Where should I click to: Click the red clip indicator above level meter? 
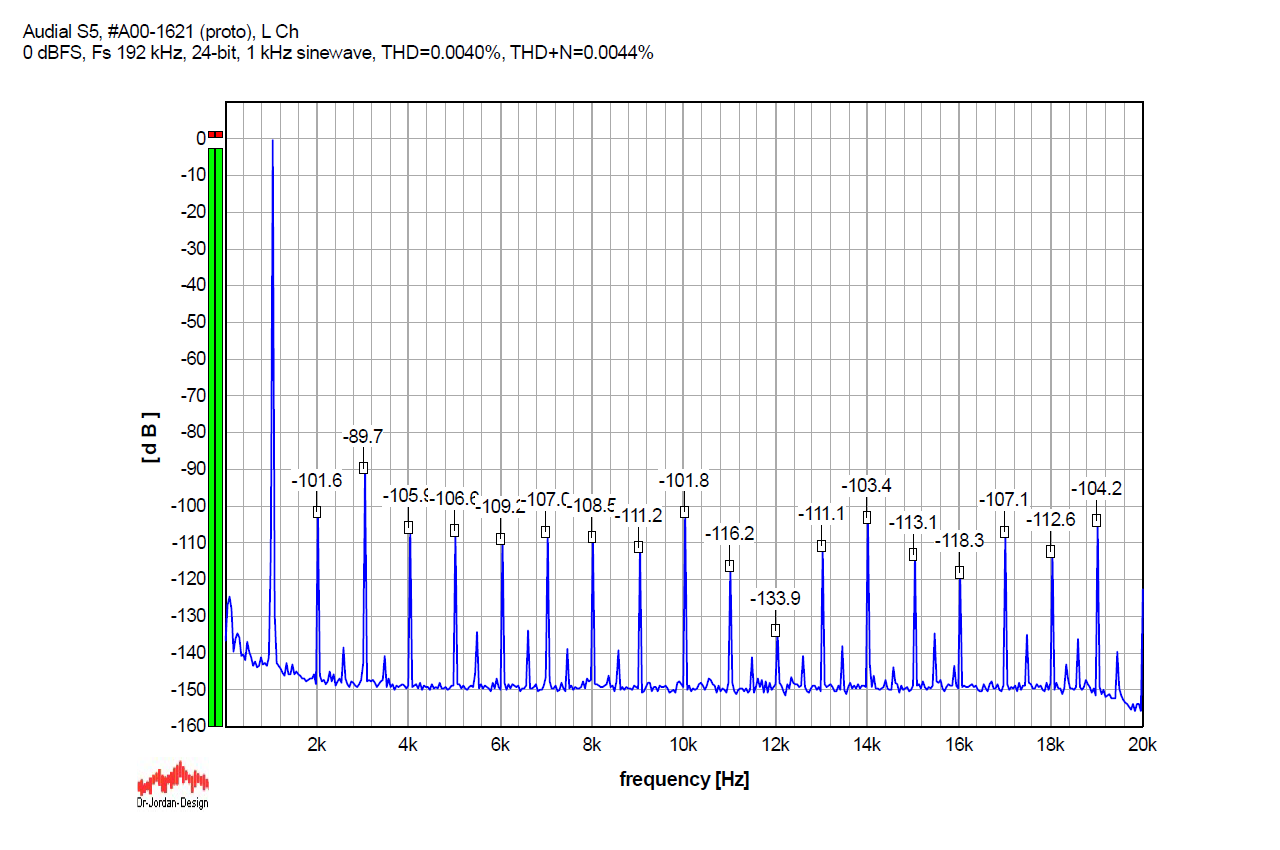pos(216,135)
